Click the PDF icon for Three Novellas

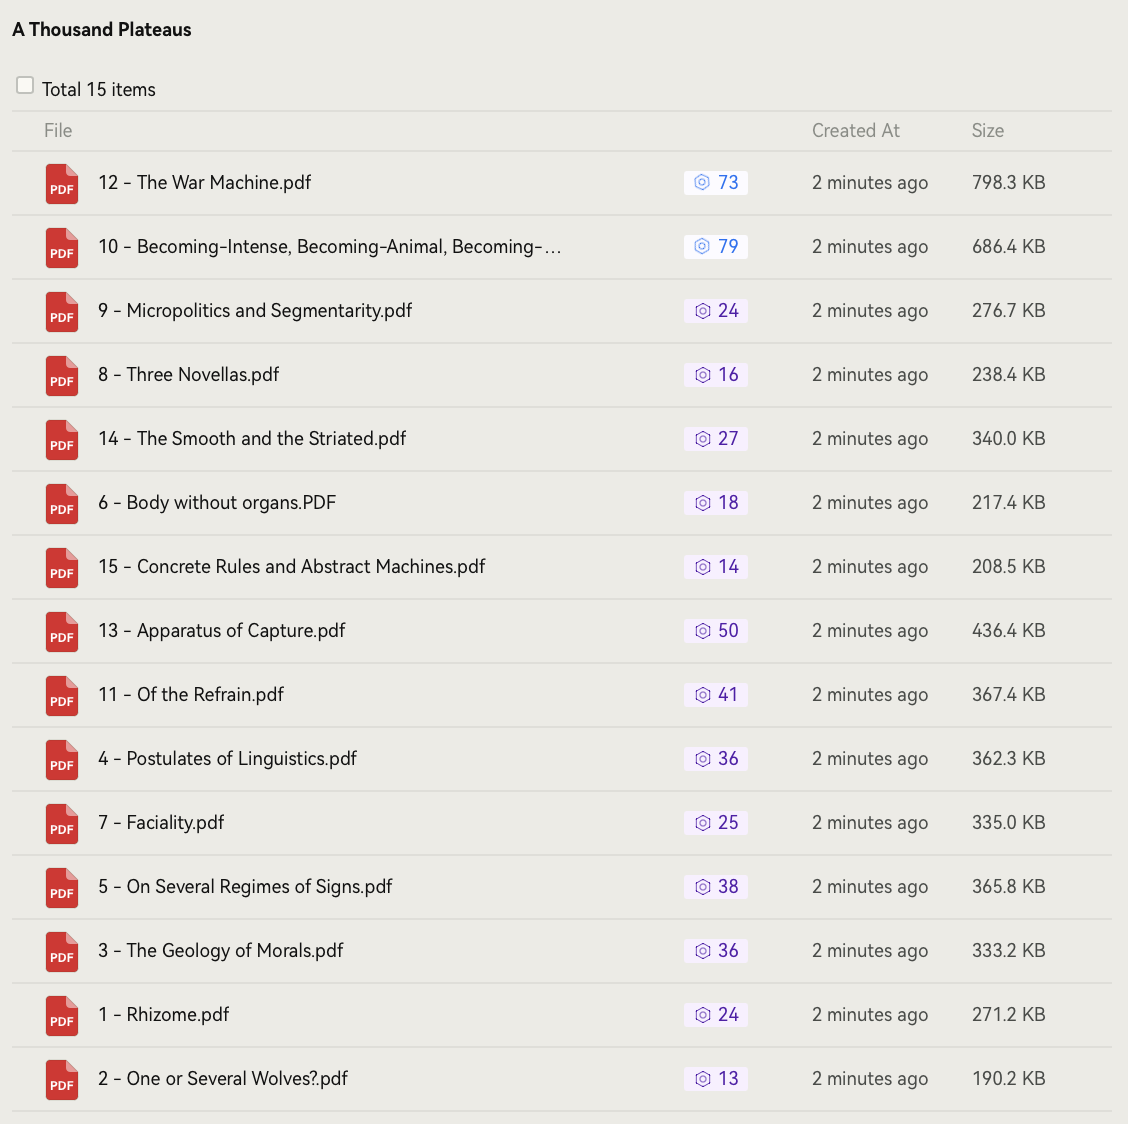(62, 376)
